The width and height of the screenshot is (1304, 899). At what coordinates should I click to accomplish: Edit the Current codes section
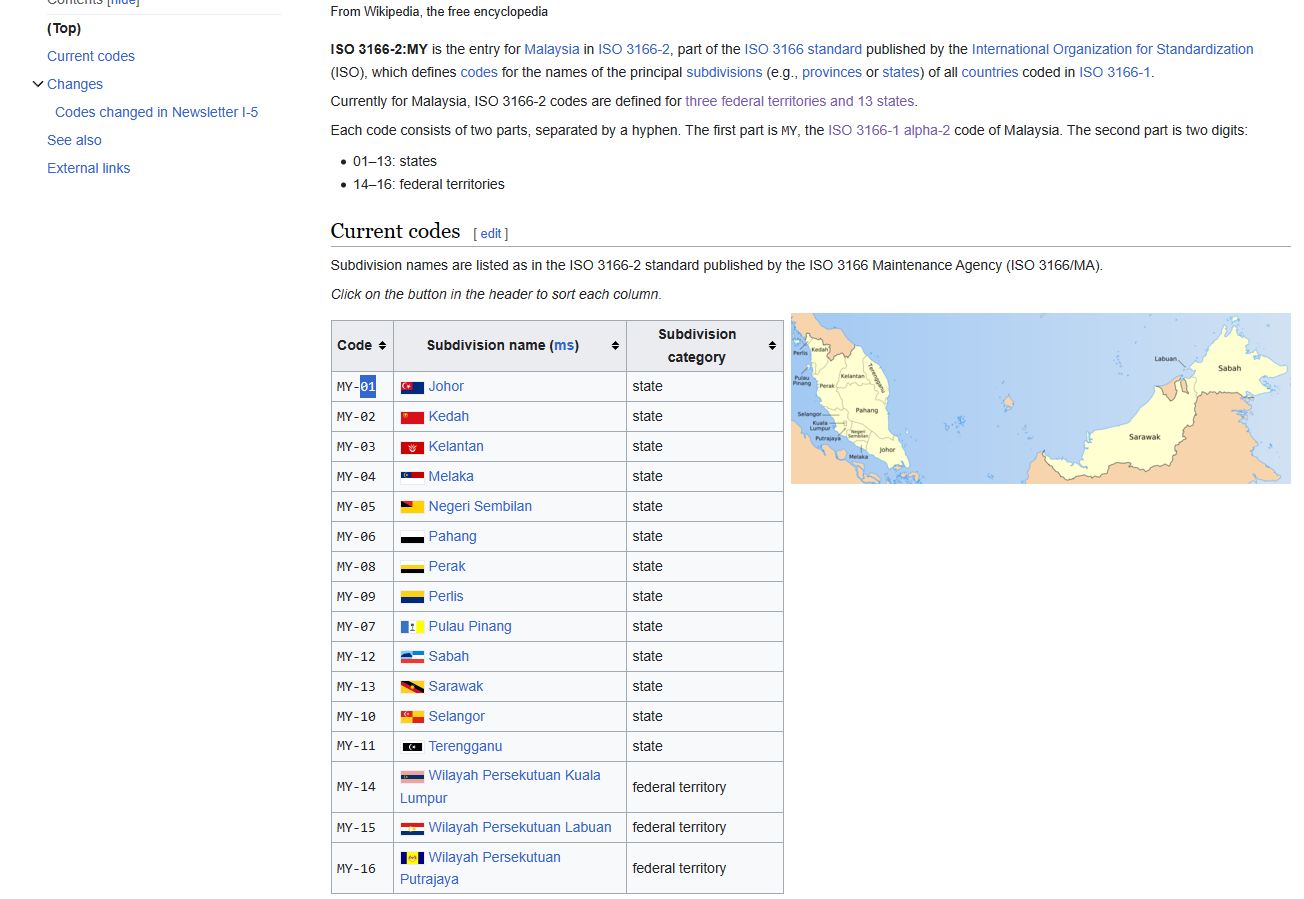click(490, 233)
